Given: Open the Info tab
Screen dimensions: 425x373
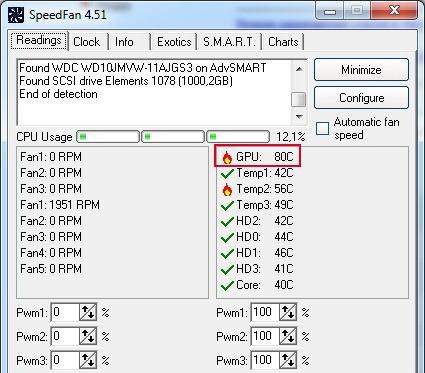Looking at the screenshot, I should pos(129,42).
